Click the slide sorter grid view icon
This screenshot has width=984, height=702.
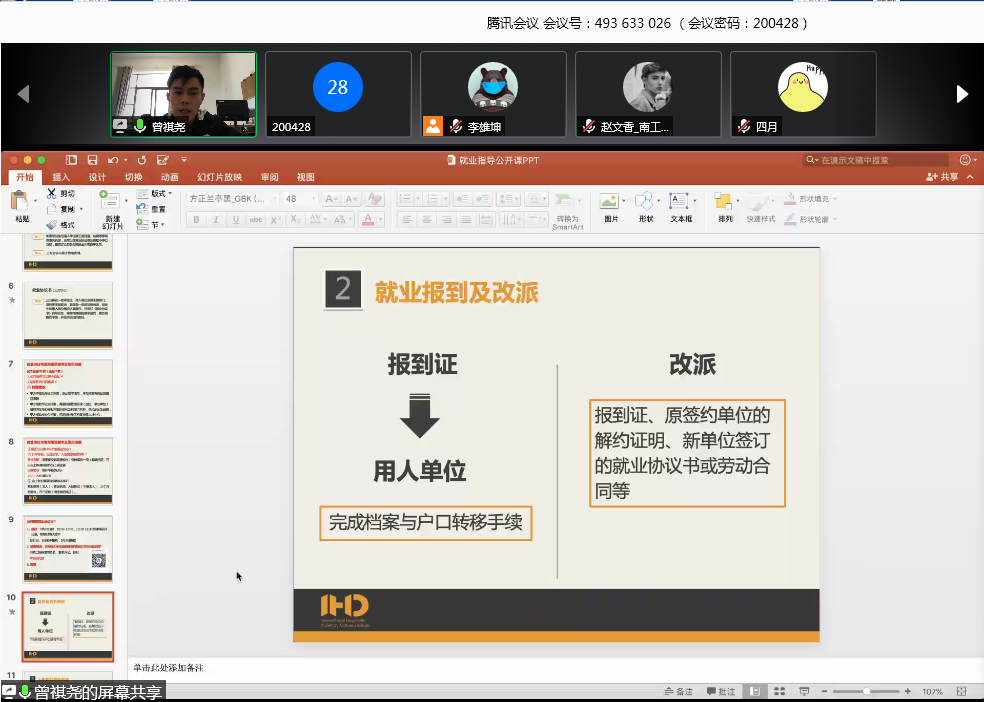click(x=779, y=691)
